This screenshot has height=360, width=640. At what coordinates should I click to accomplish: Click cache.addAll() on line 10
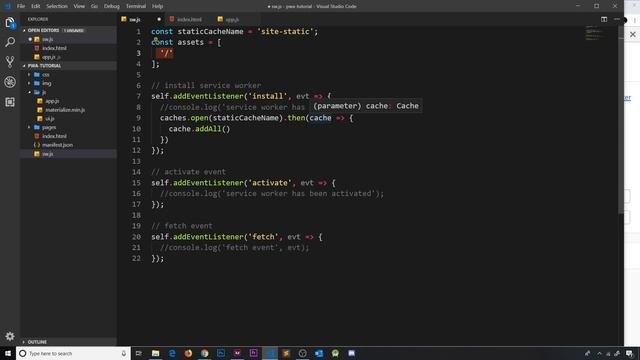200,129
